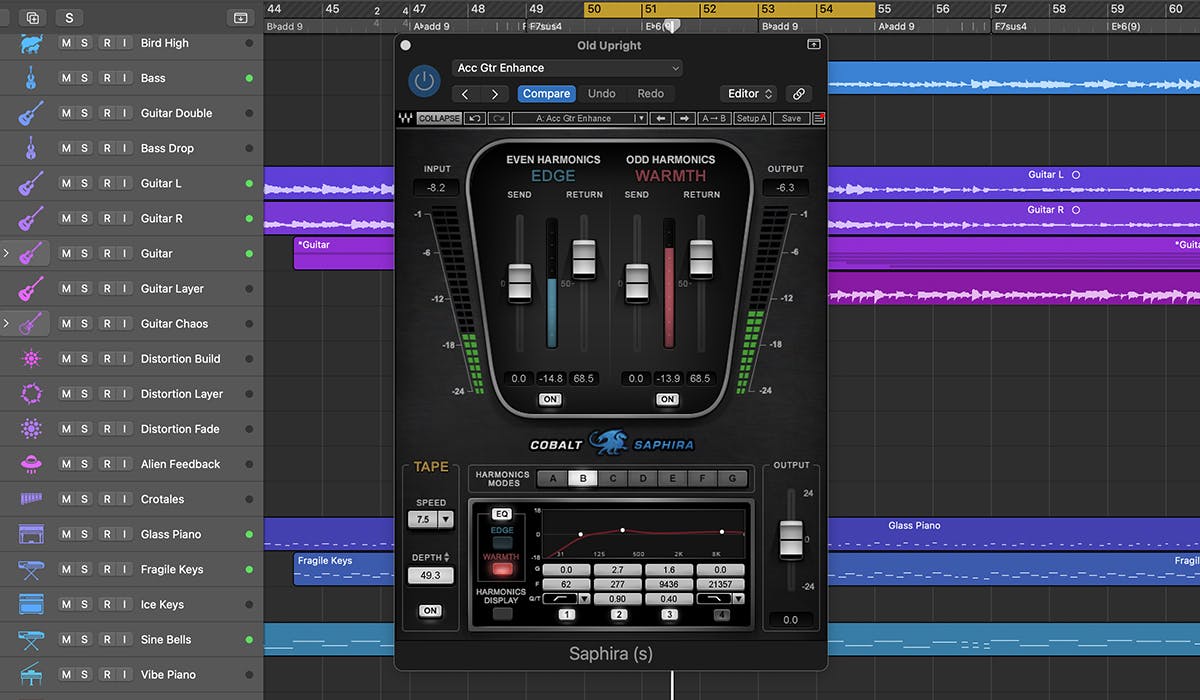1200x700 pixels.
Task: Click the Bird High track icon
Action: pos(31,43)
